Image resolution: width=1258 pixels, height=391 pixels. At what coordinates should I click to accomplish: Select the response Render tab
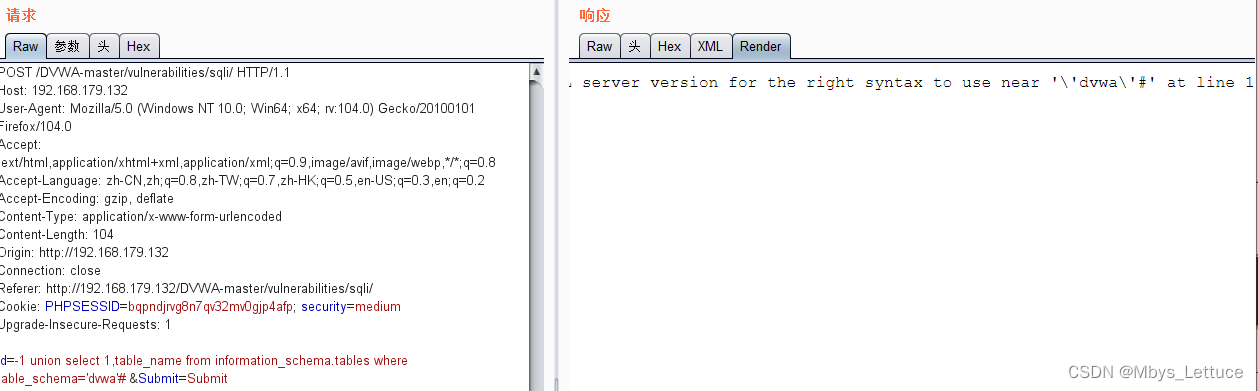tap(761, 46)
